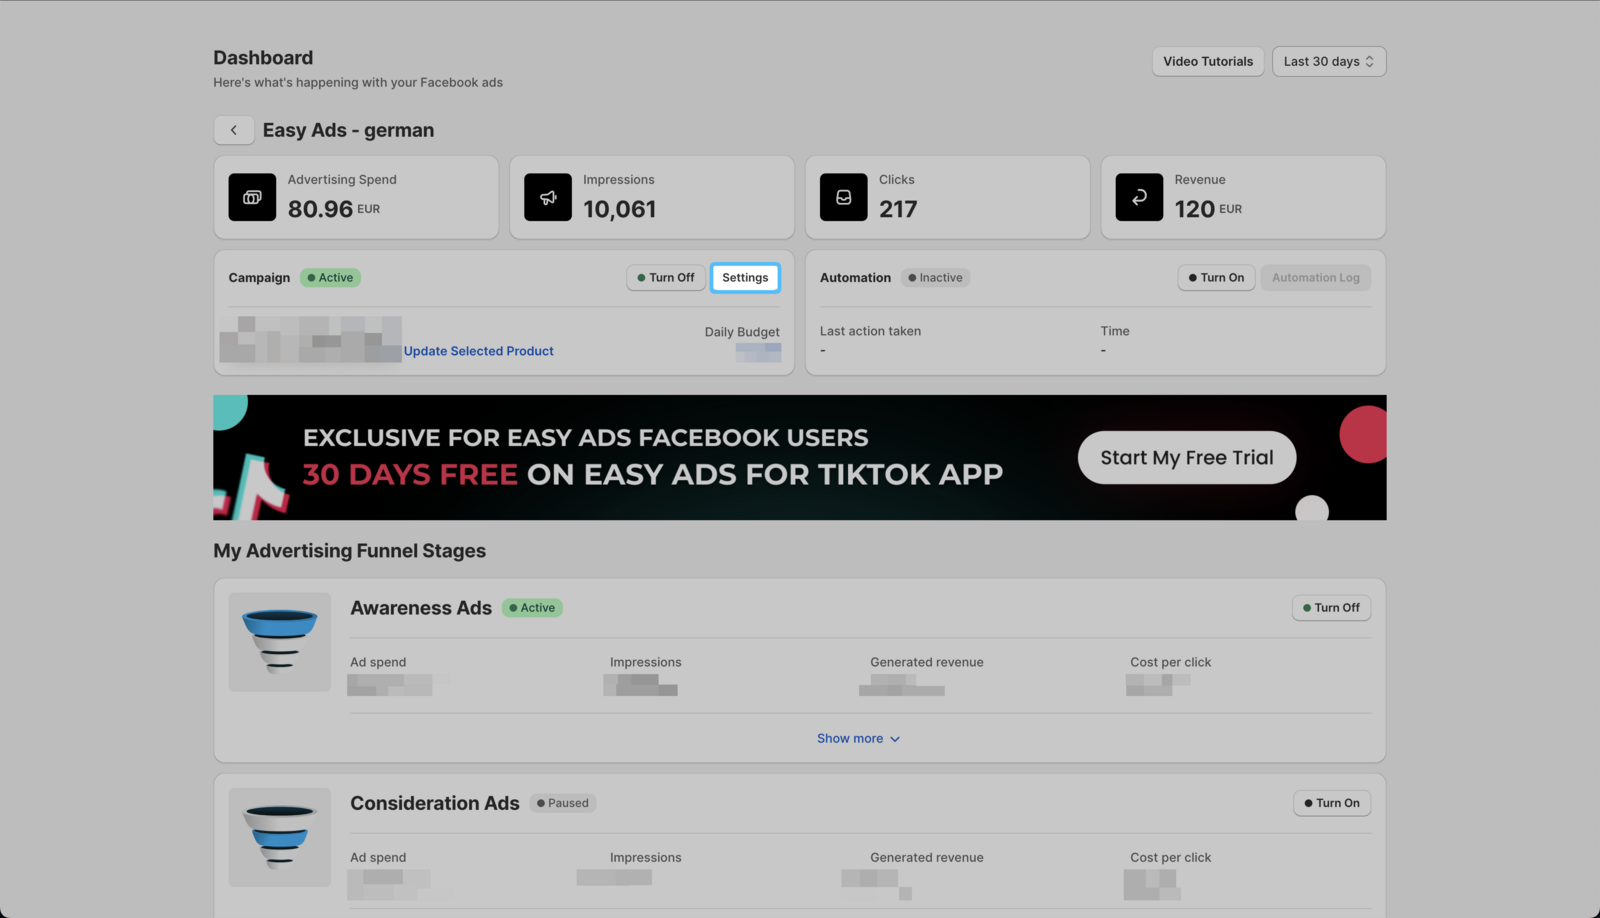Screen dimensions: 1600x918
Task: View the Automation Log
Action: pyautogui.click(x=1315, y=277)
